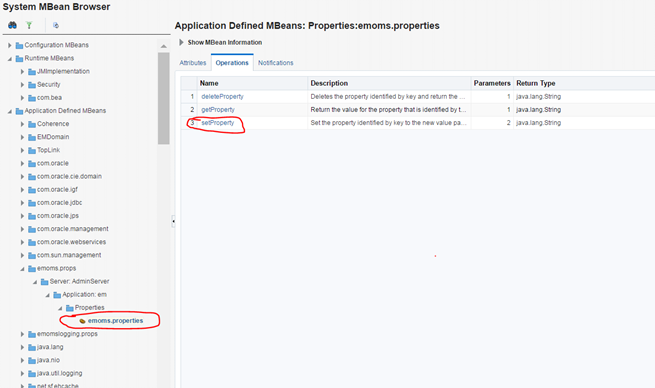Select com.oracle.webservices tree item
The image size is (655, 388).
(x=71, y=242)
